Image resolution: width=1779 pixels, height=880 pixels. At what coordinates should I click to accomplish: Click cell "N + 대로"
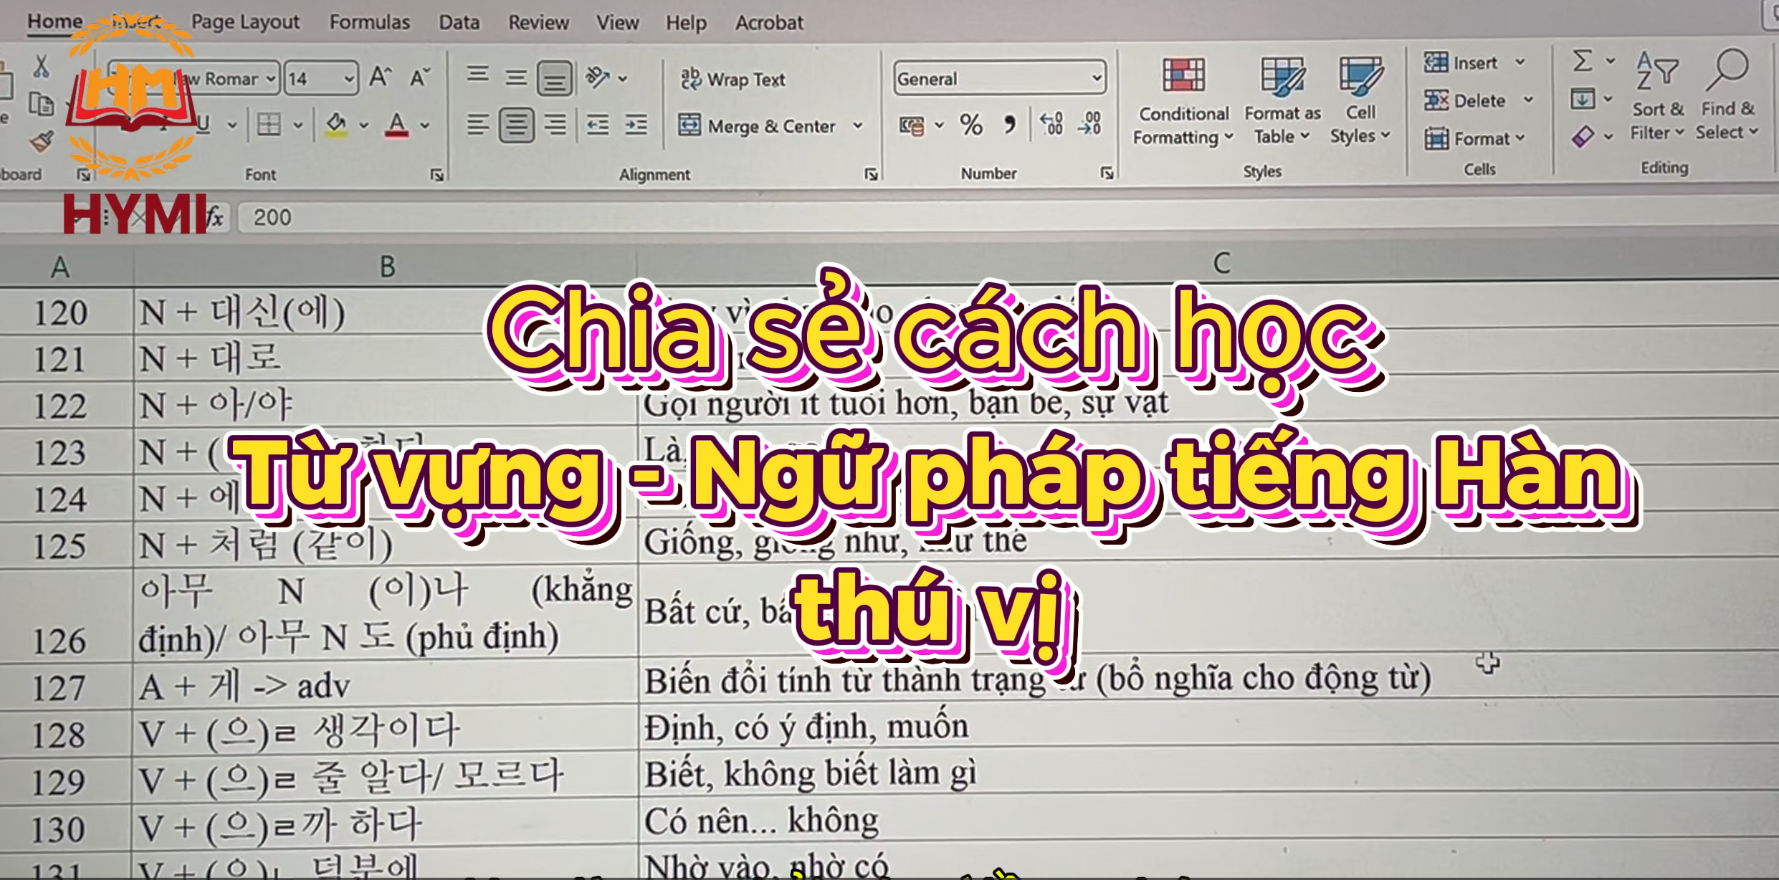(x=386, y=358)
